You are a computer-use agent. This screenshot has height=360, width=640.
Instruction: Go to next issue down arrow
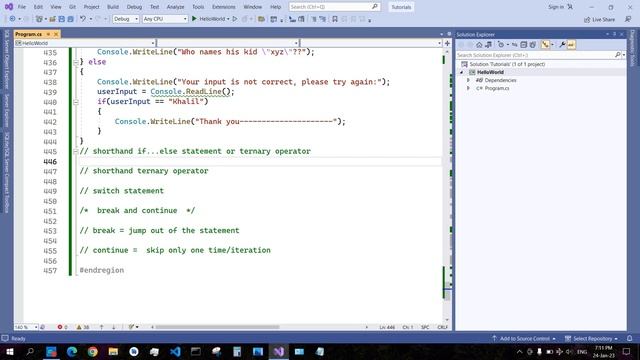pyautogui.click(x=113, y=327)
